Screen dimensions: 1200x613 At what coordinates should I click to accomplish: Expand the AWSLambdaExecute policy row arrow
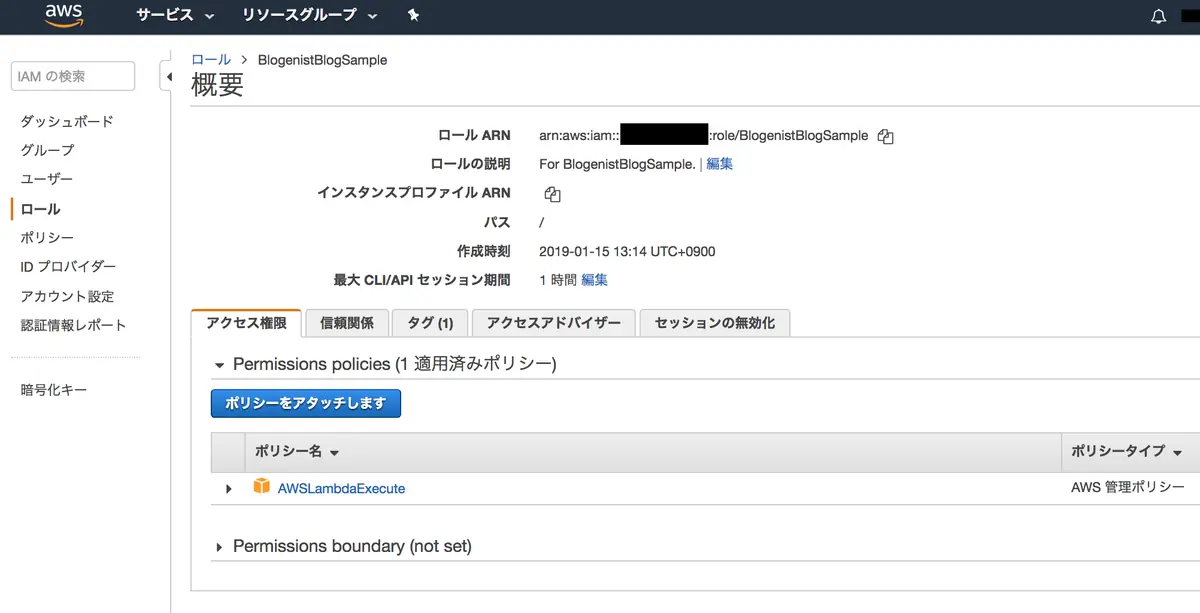click(x=229, y=489)
